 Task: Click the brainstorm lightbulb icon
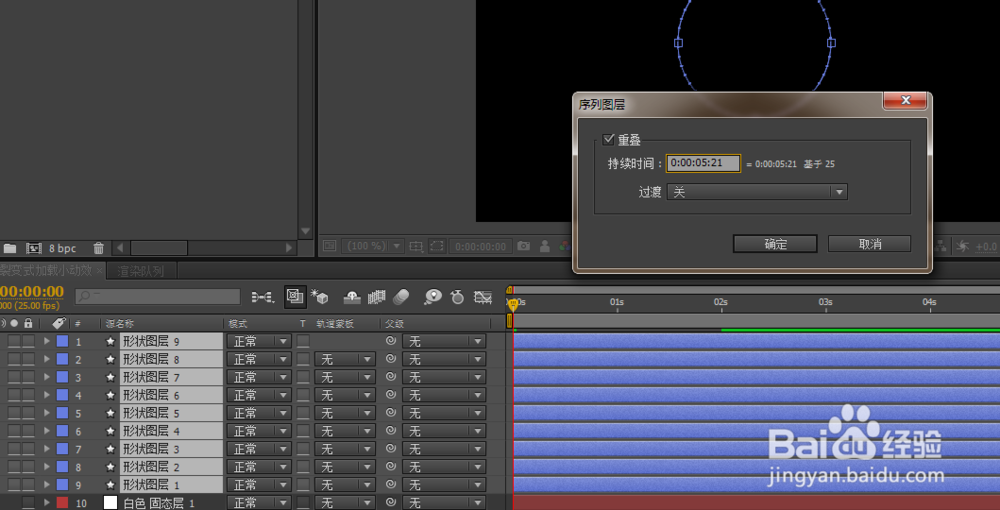tap(433, 296)
